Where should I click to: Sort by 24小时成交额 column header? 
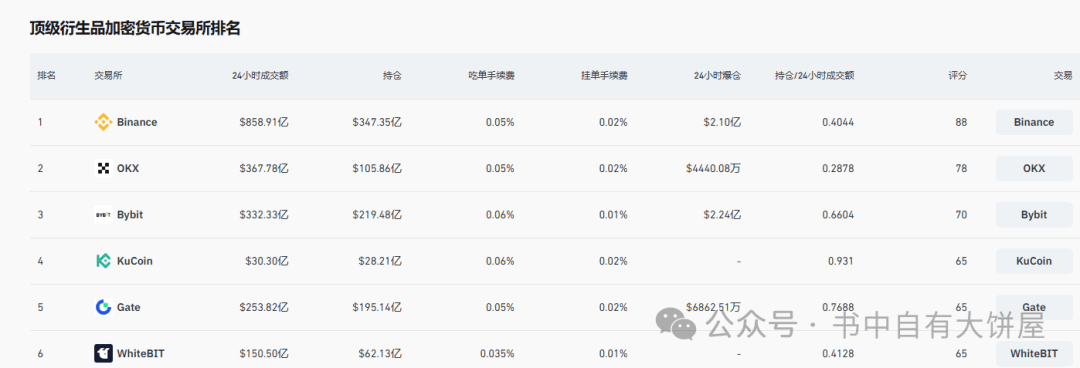point(260,76)
